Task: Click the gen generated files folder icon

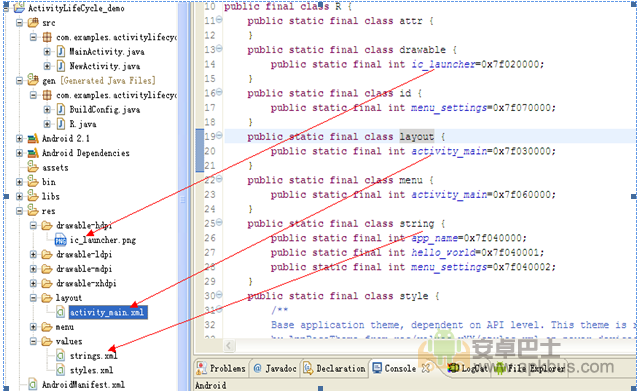Action: [33, 80]
